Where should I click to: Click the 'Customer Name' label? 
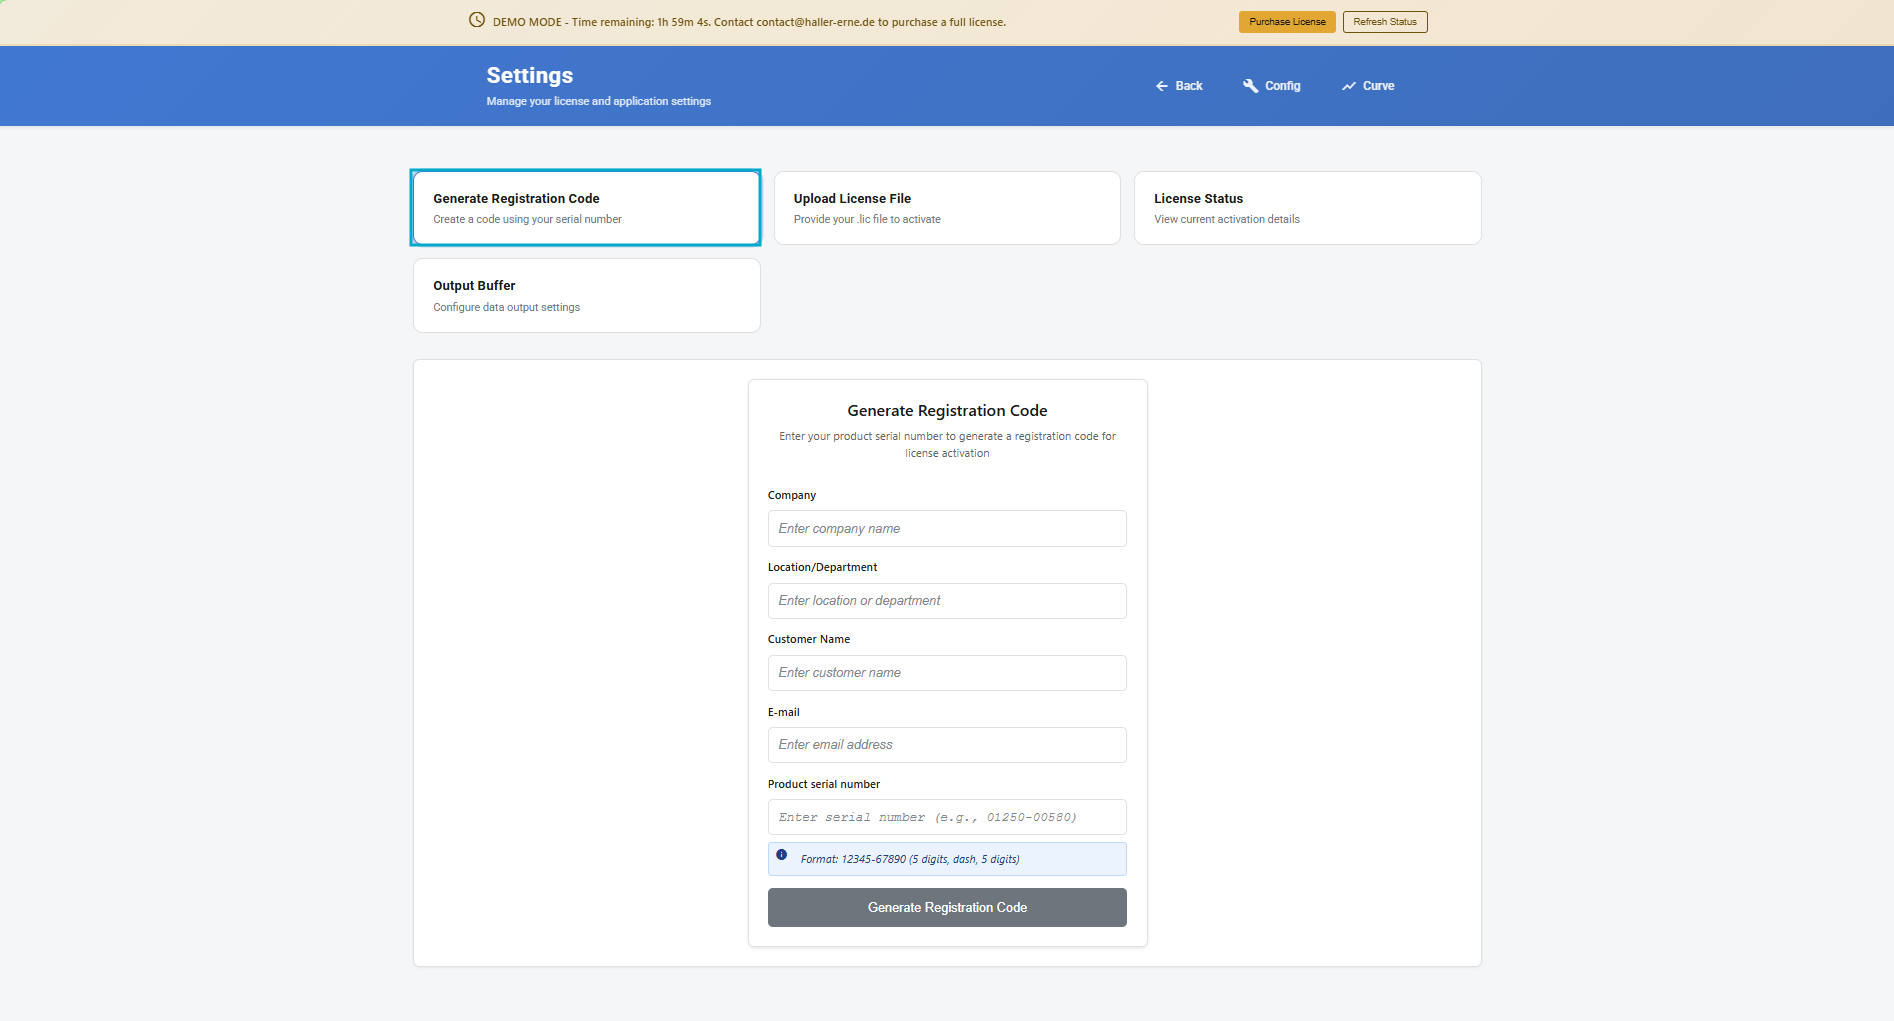[809, 639]
